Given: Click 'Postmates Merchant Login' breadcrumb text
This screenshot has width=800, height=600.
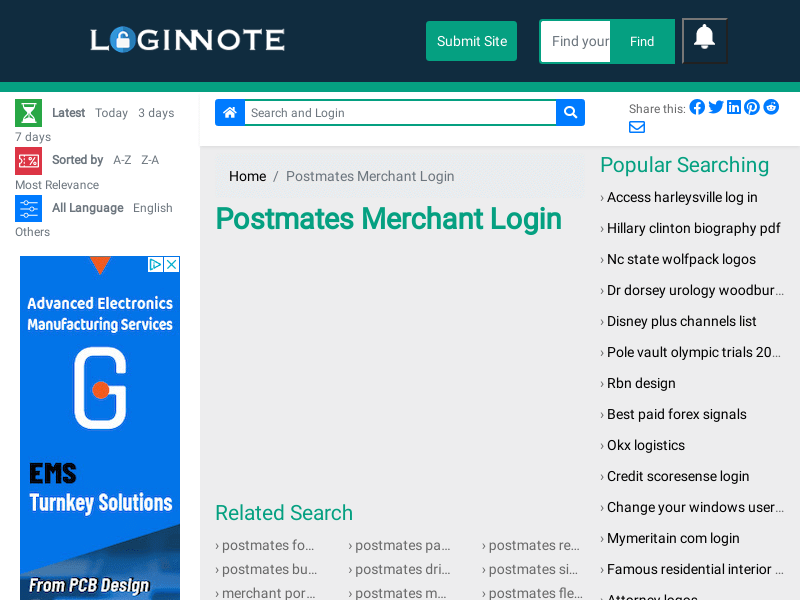Looking at the screenshot, I should click(370, 176).
